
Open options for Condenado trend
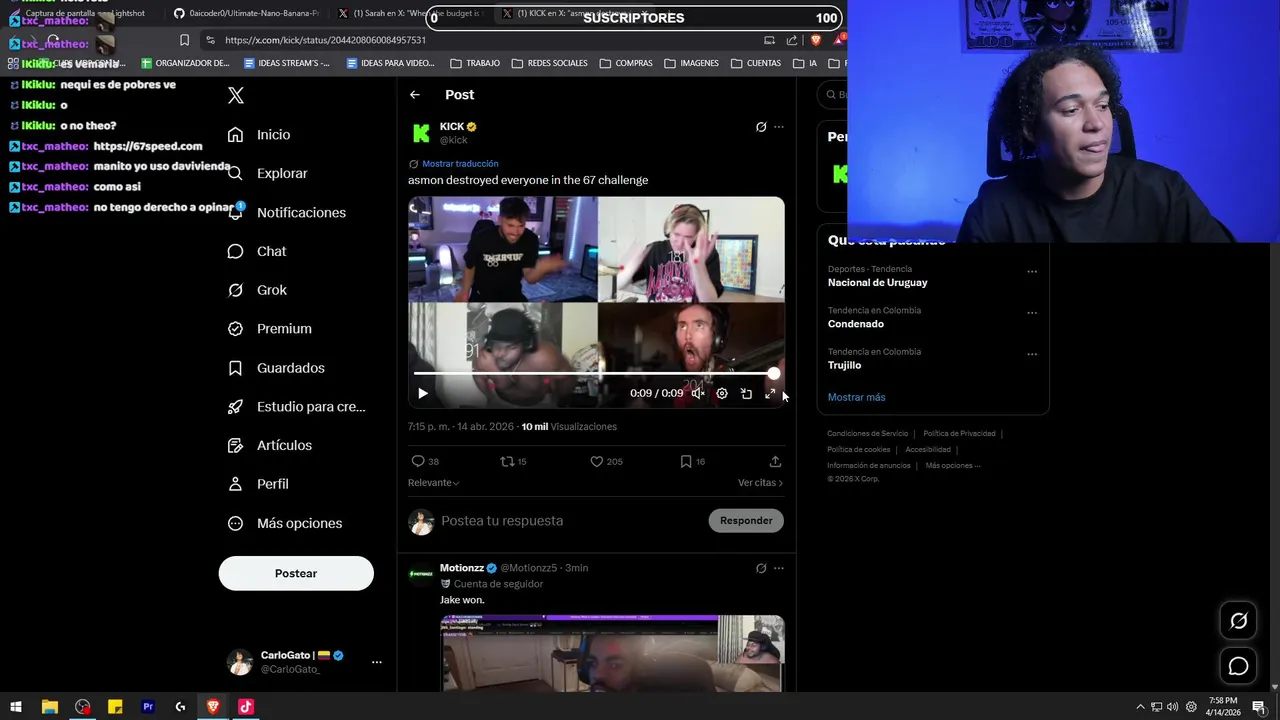pyautogui.click(x=1032, y=313)
